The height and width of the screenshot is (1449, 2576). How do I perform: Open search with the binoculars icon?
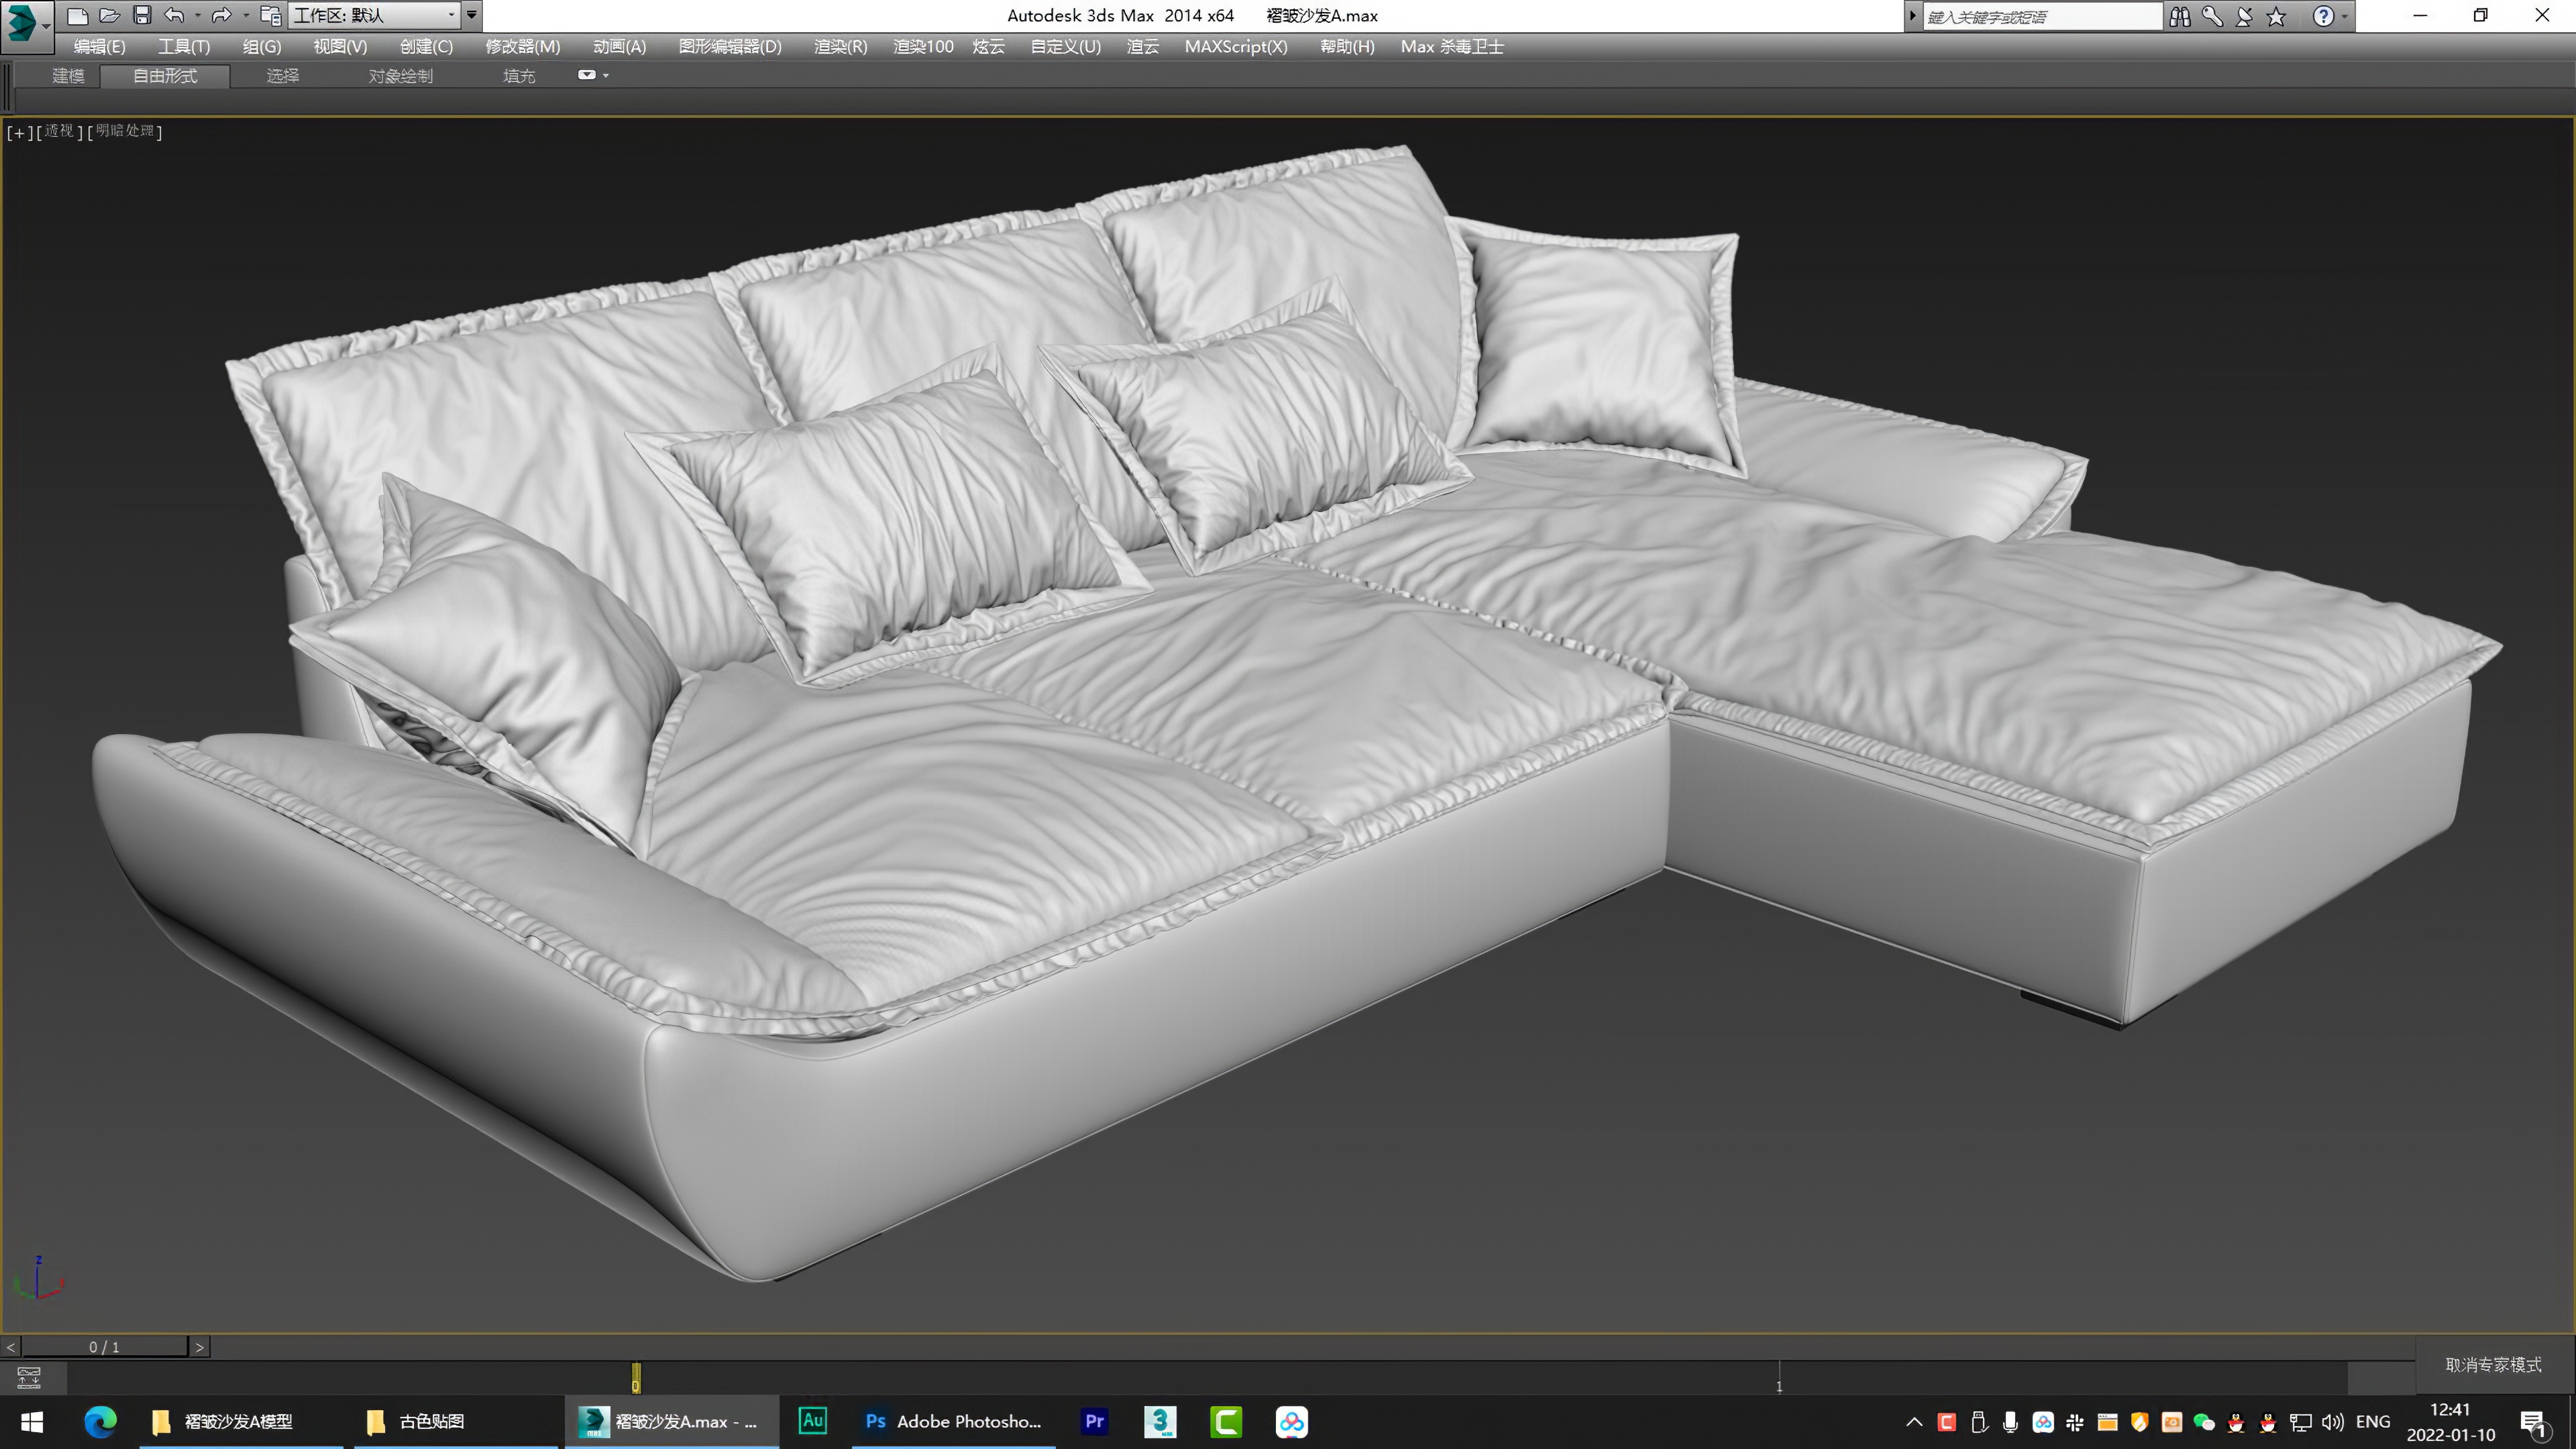coord(2180,16)
